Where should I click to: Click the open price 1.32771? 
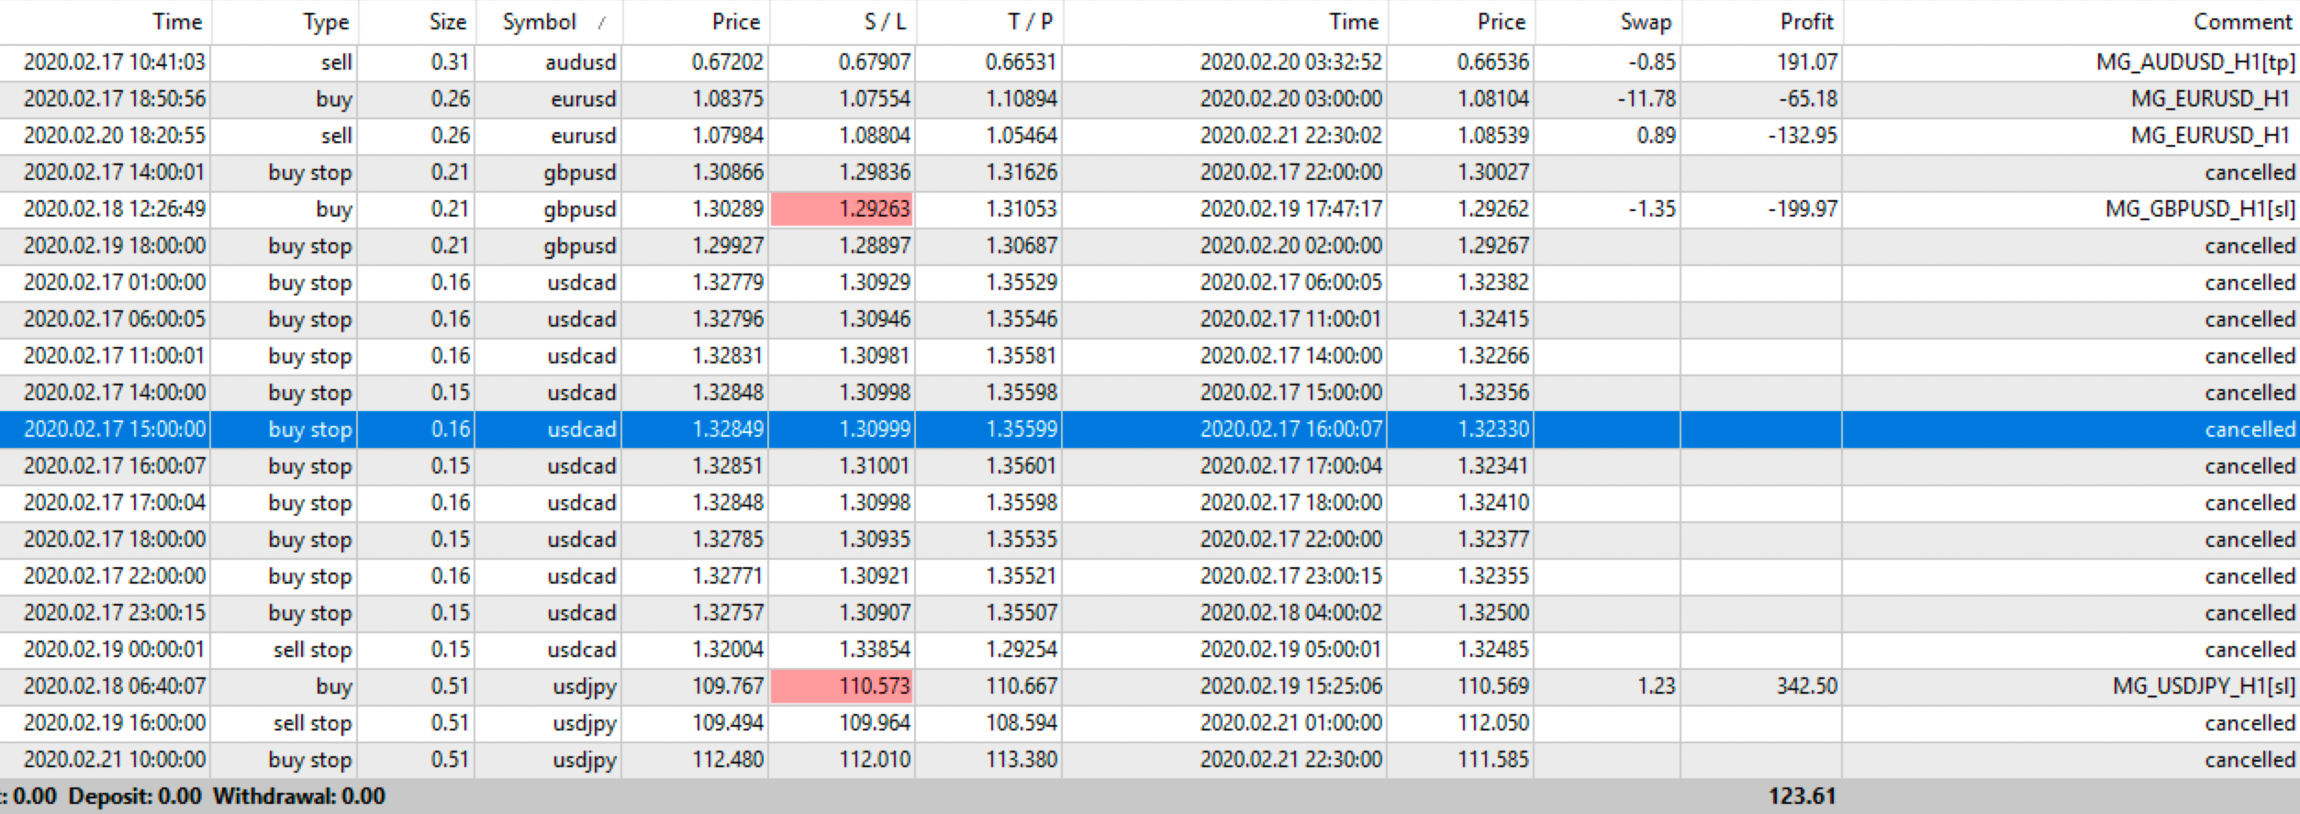[727, 576]
